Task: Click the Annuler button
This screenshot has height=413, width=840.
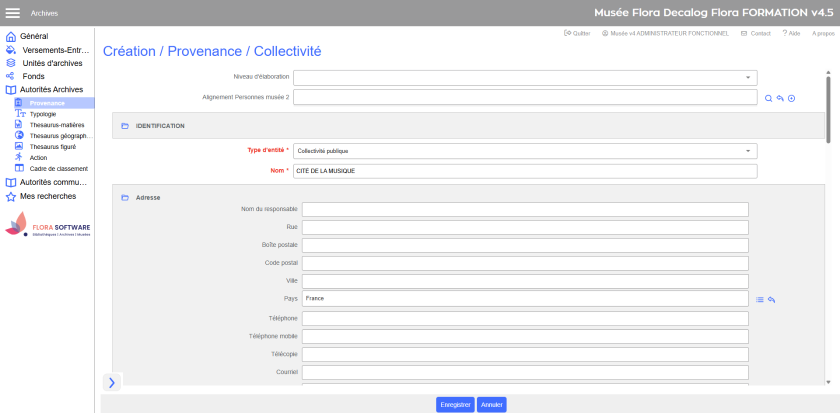Action: pyautogui.click(x=492, y=405)
